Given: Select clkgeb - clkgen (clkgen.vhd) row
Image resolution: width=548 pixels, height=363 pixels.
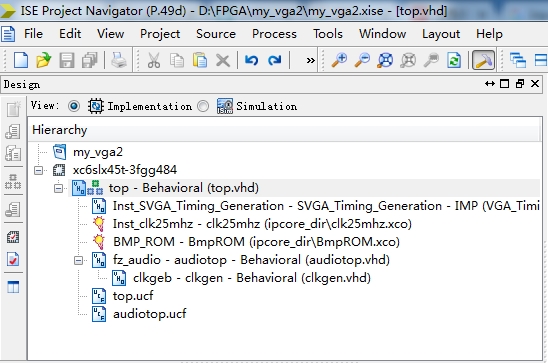Looking at the screenshot, I should 252,278.
